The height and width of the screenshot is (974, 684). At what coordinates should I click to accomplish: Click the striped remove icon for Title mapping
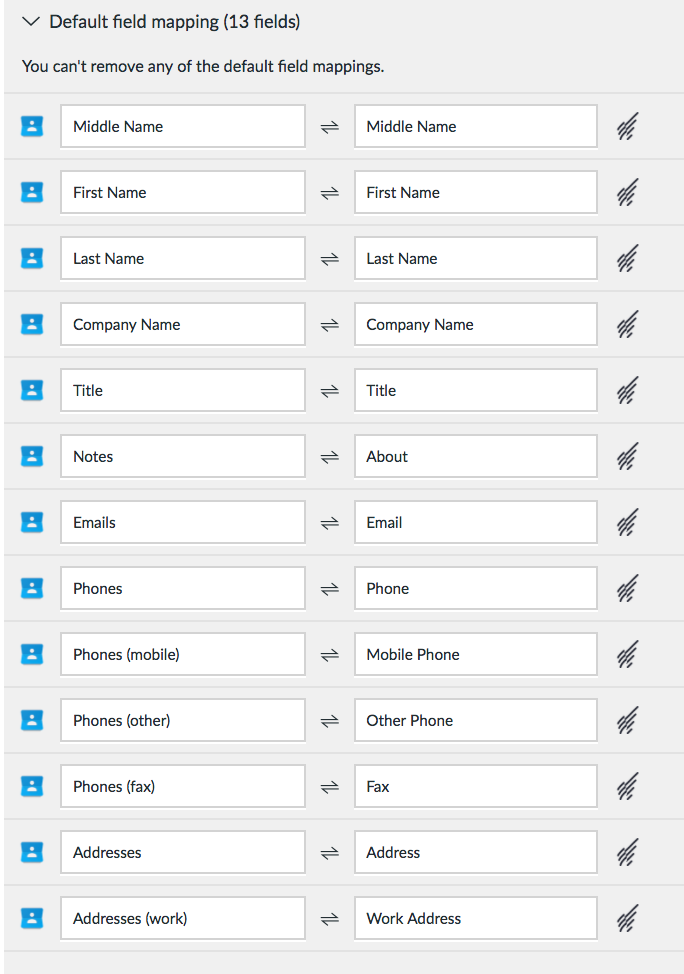click(x=627, y=390)
